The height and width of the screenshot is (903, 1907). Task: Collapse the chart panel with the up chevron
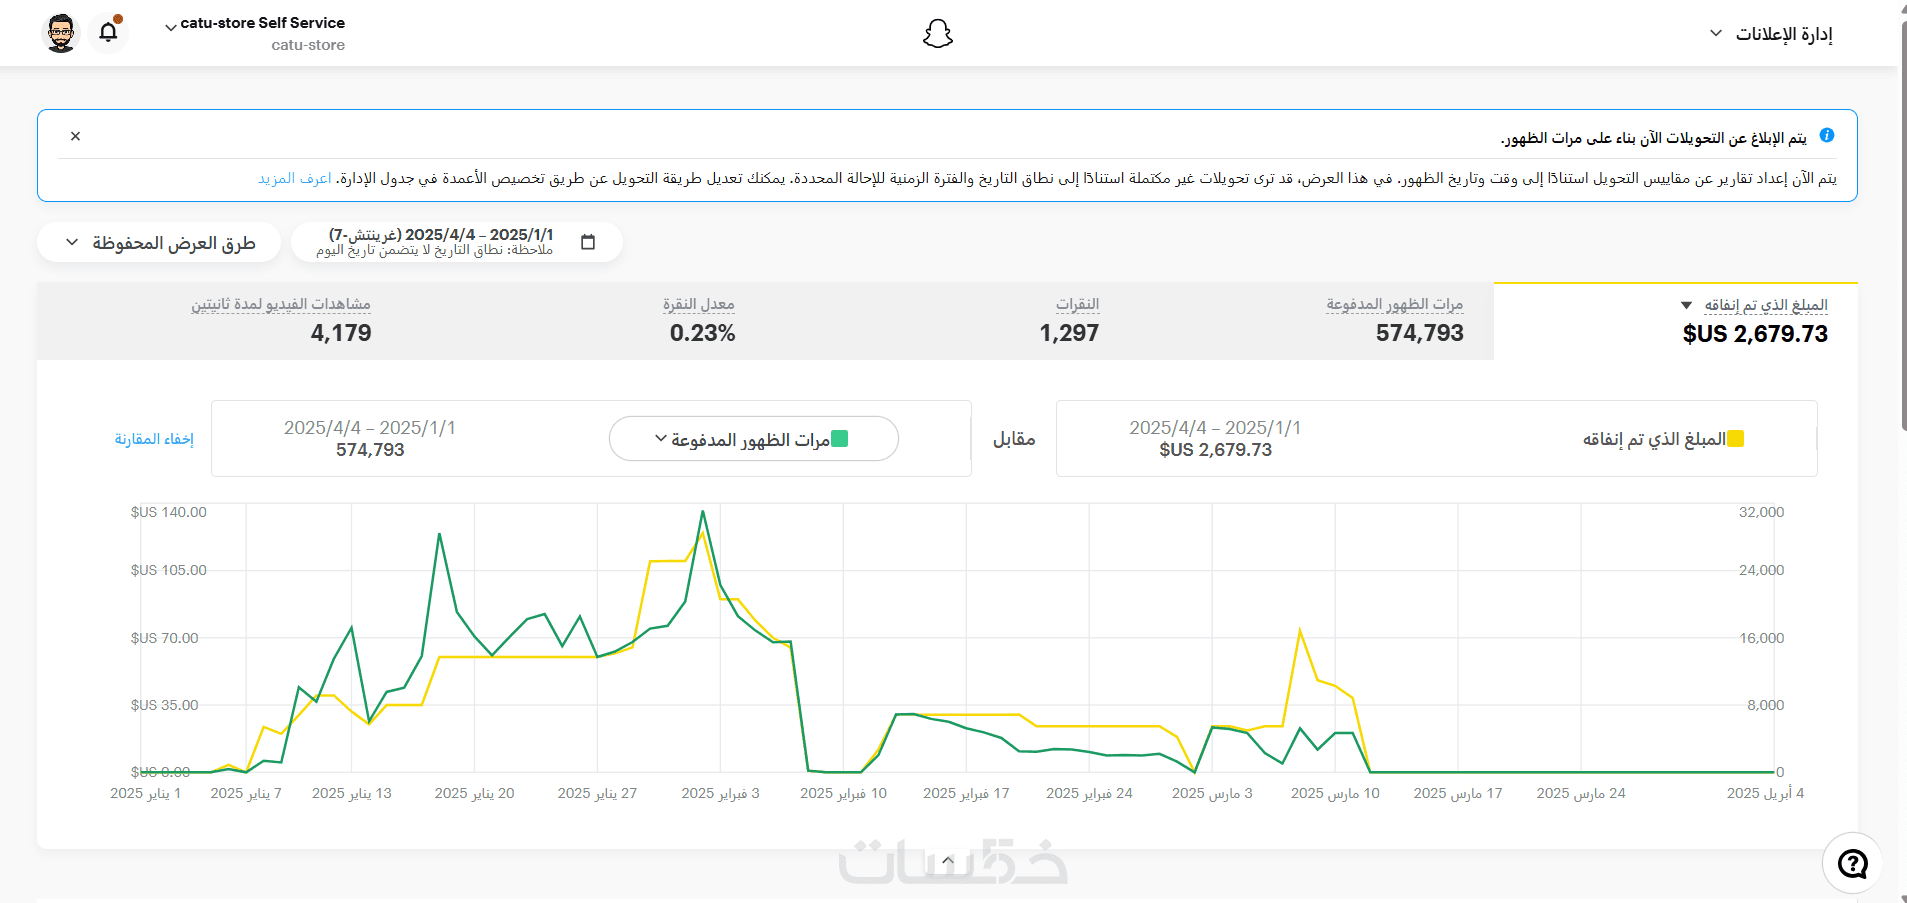(x=948, y=861)
